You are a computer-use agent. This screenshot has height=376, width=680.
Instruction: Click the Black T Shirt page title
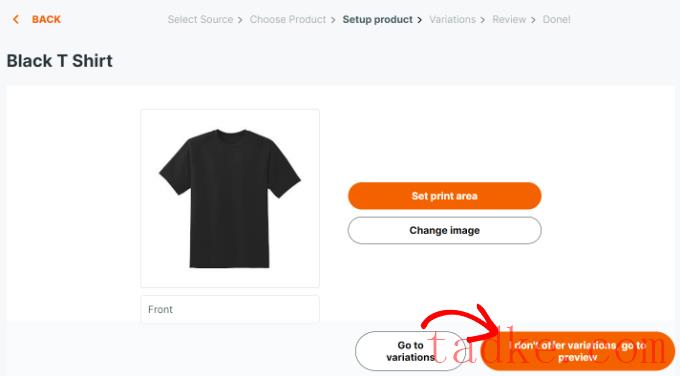pyautogui.click(x=60, y=61)
